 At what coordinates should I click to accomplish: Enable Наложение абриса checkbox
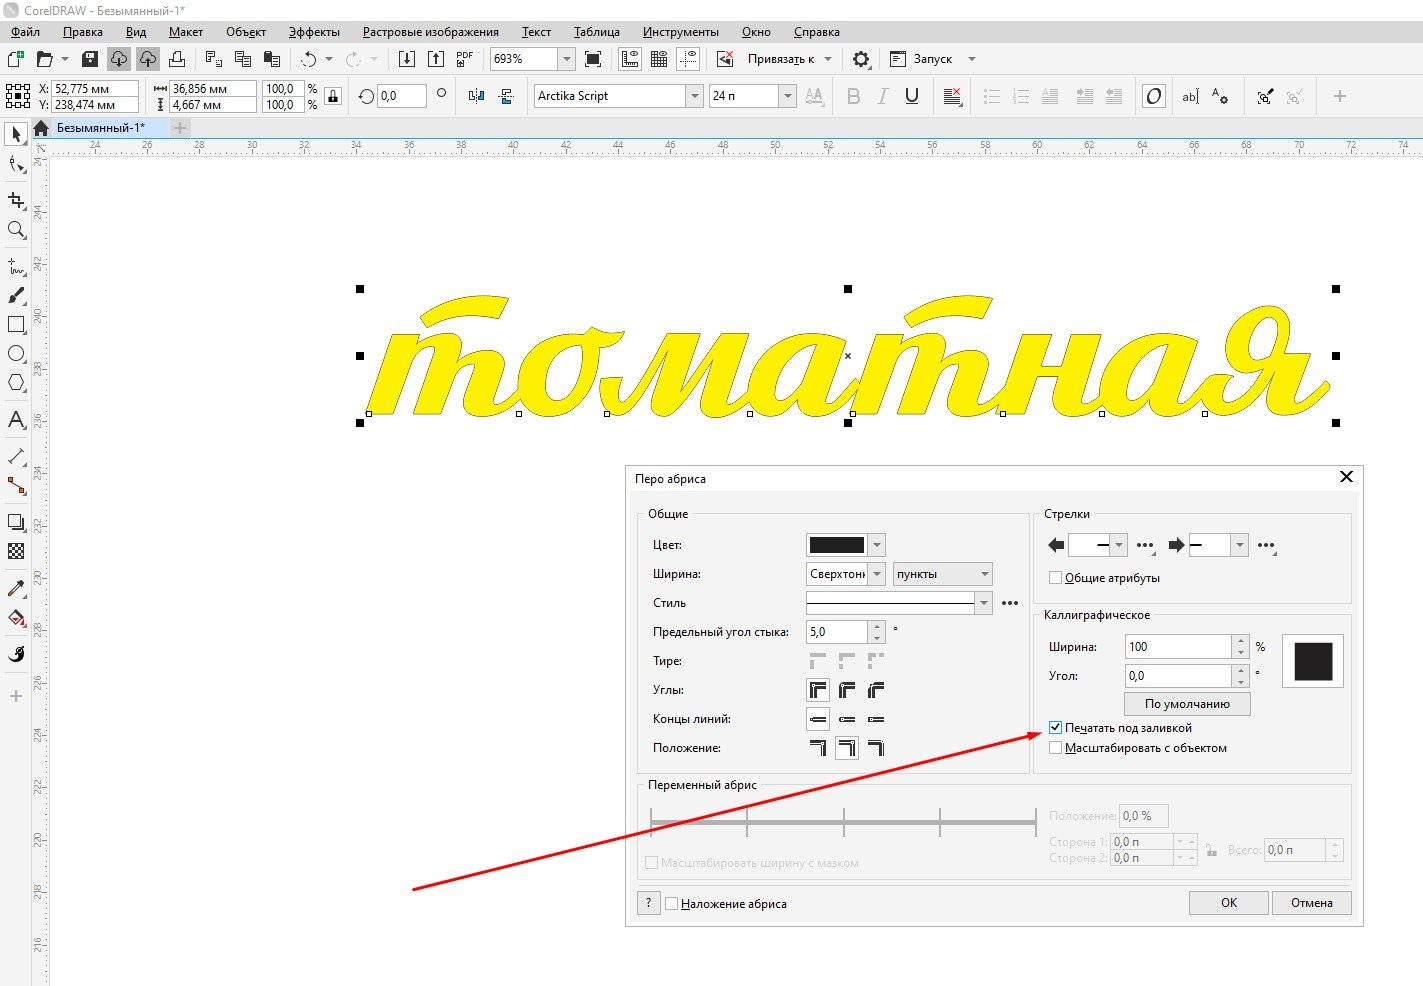(672, 904)
